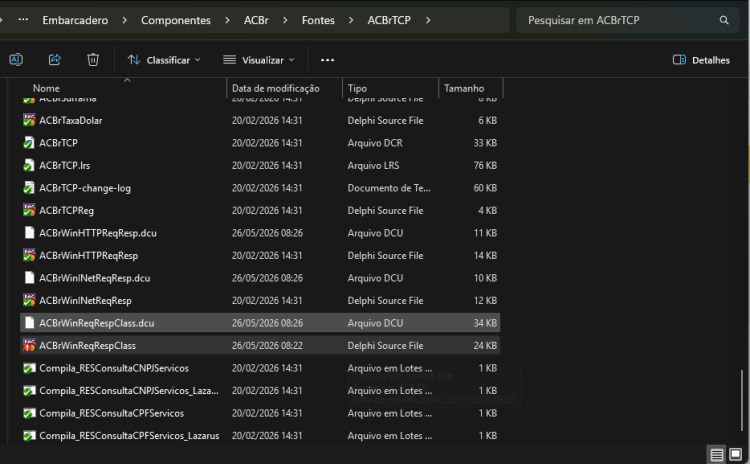
Task: Click the file name ACBrTCPReg
Action: (x=66, y=210)
